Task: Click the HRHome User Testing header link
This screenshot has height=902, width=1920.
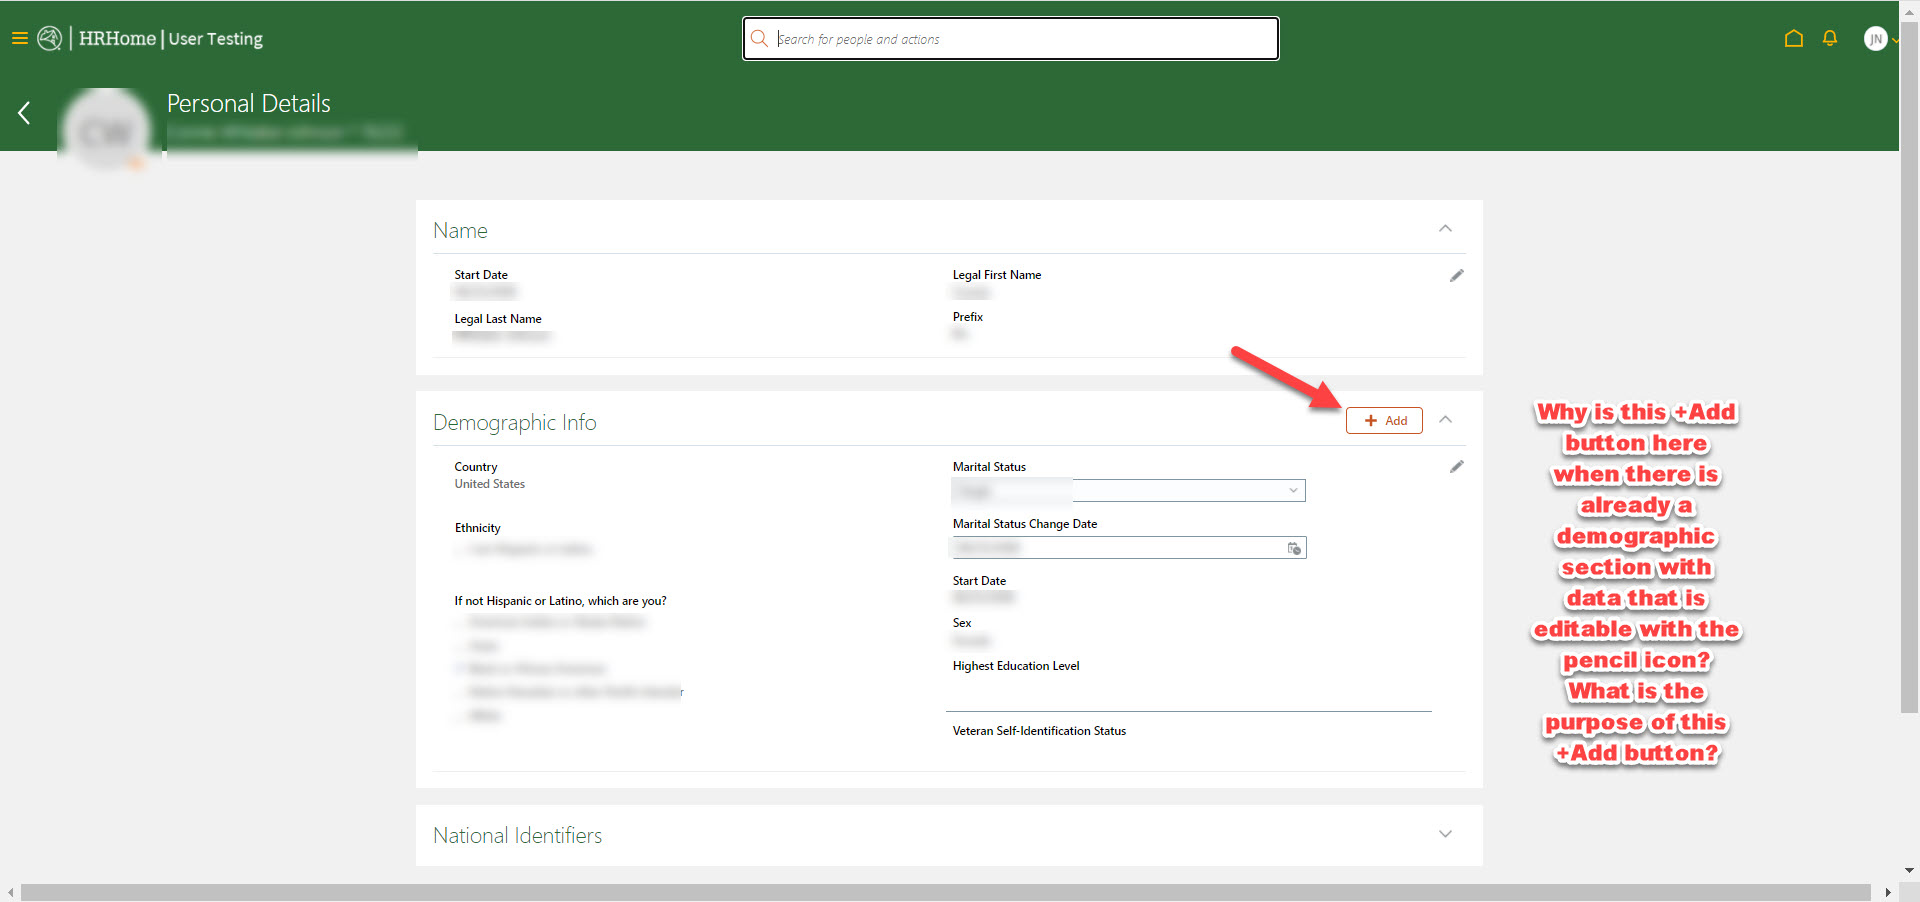Action: 170,39
